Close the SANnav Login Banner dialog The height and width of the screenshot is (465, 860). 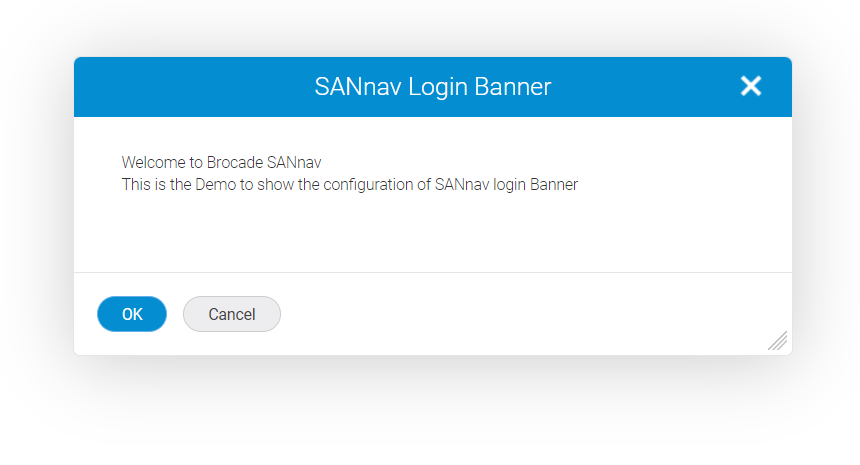tap(751, 87)
